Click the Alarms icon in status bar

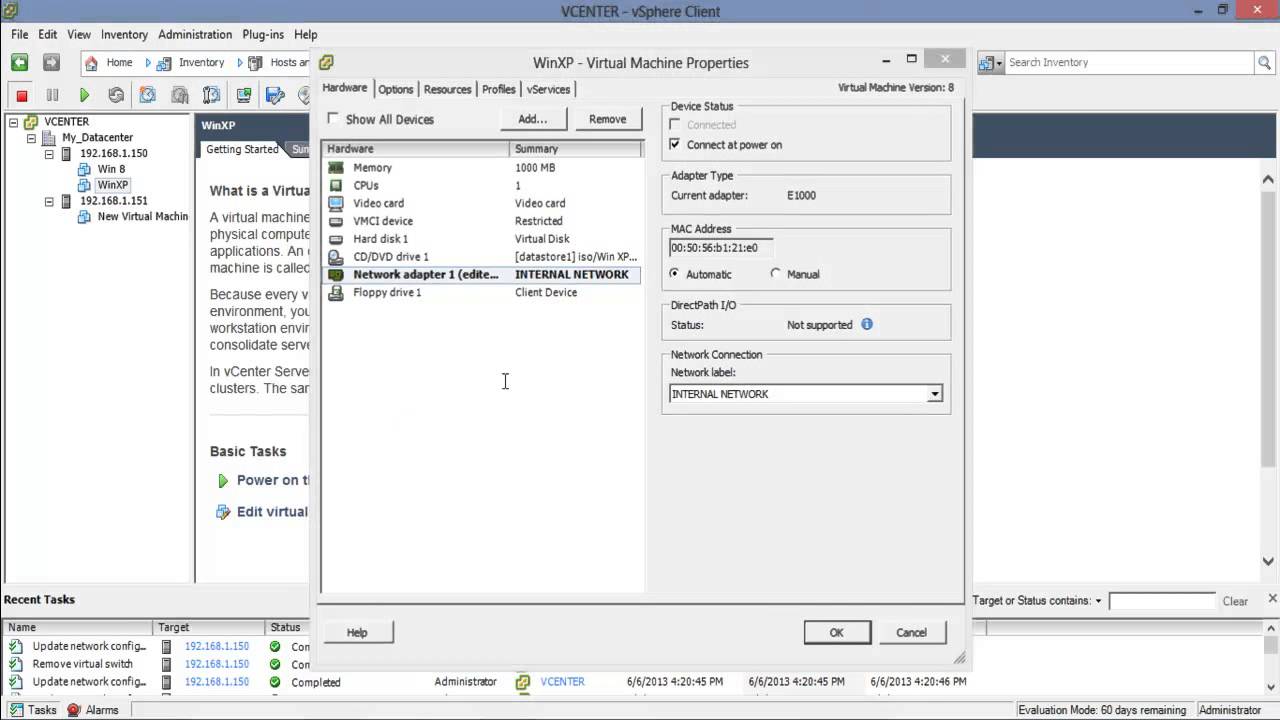[74, 710]
